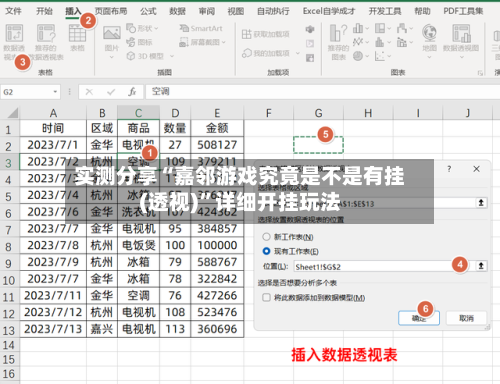Click the pie chart icon in 图表 group
The height and width of the screenshot is (384, 500).
[x=358, y=56]
